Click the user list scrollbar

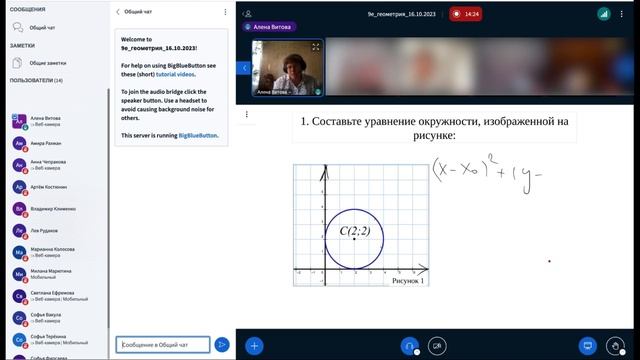click(108, 208)
